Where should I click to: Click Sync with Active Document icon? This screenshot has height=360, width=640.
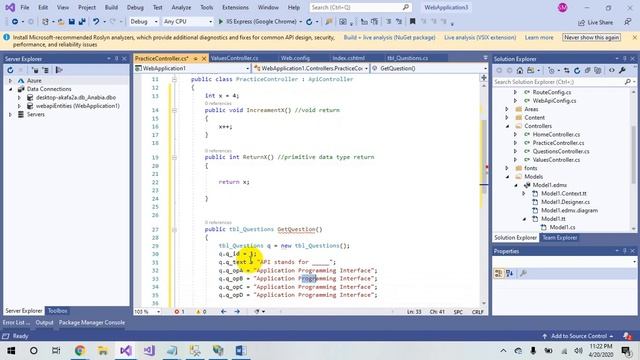tap(567, 71)
